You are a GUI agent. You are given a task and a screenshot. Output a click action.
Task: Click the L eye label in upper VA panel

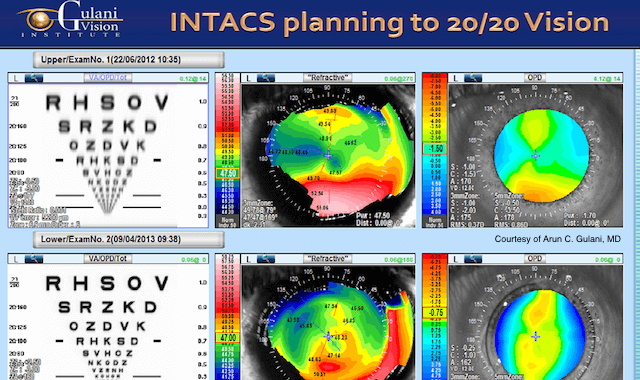coord(16,78)
